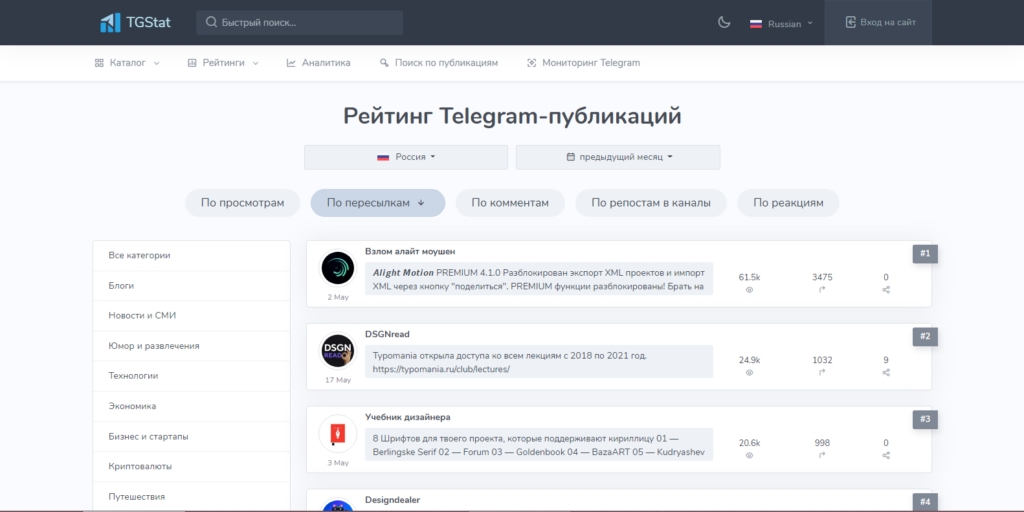Open the предыдущий месяц period dropdown
This screenshot has width=1024, height=512.
[618, 157]
